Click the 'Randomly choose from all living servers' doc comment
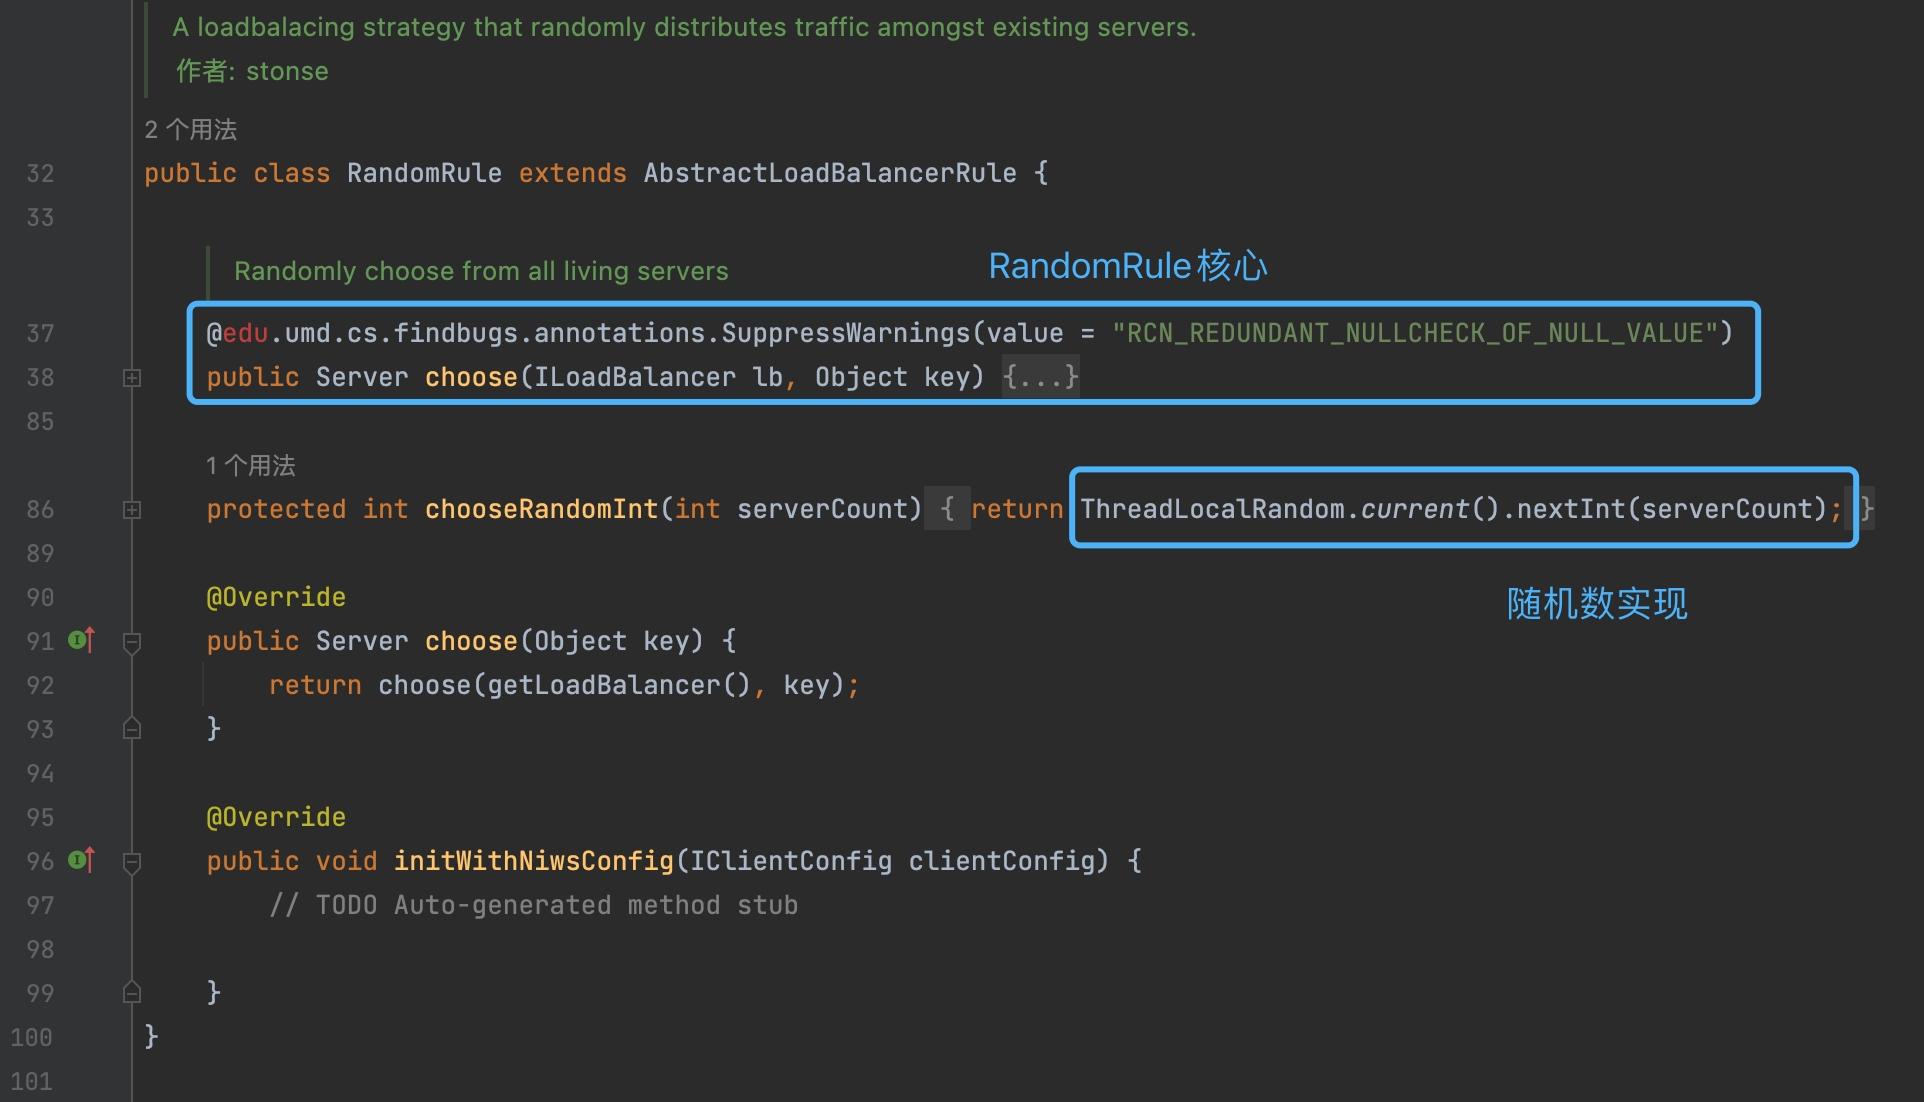Image resolution: width=1924 pixels, height=1102 pixels. point(481,271)
